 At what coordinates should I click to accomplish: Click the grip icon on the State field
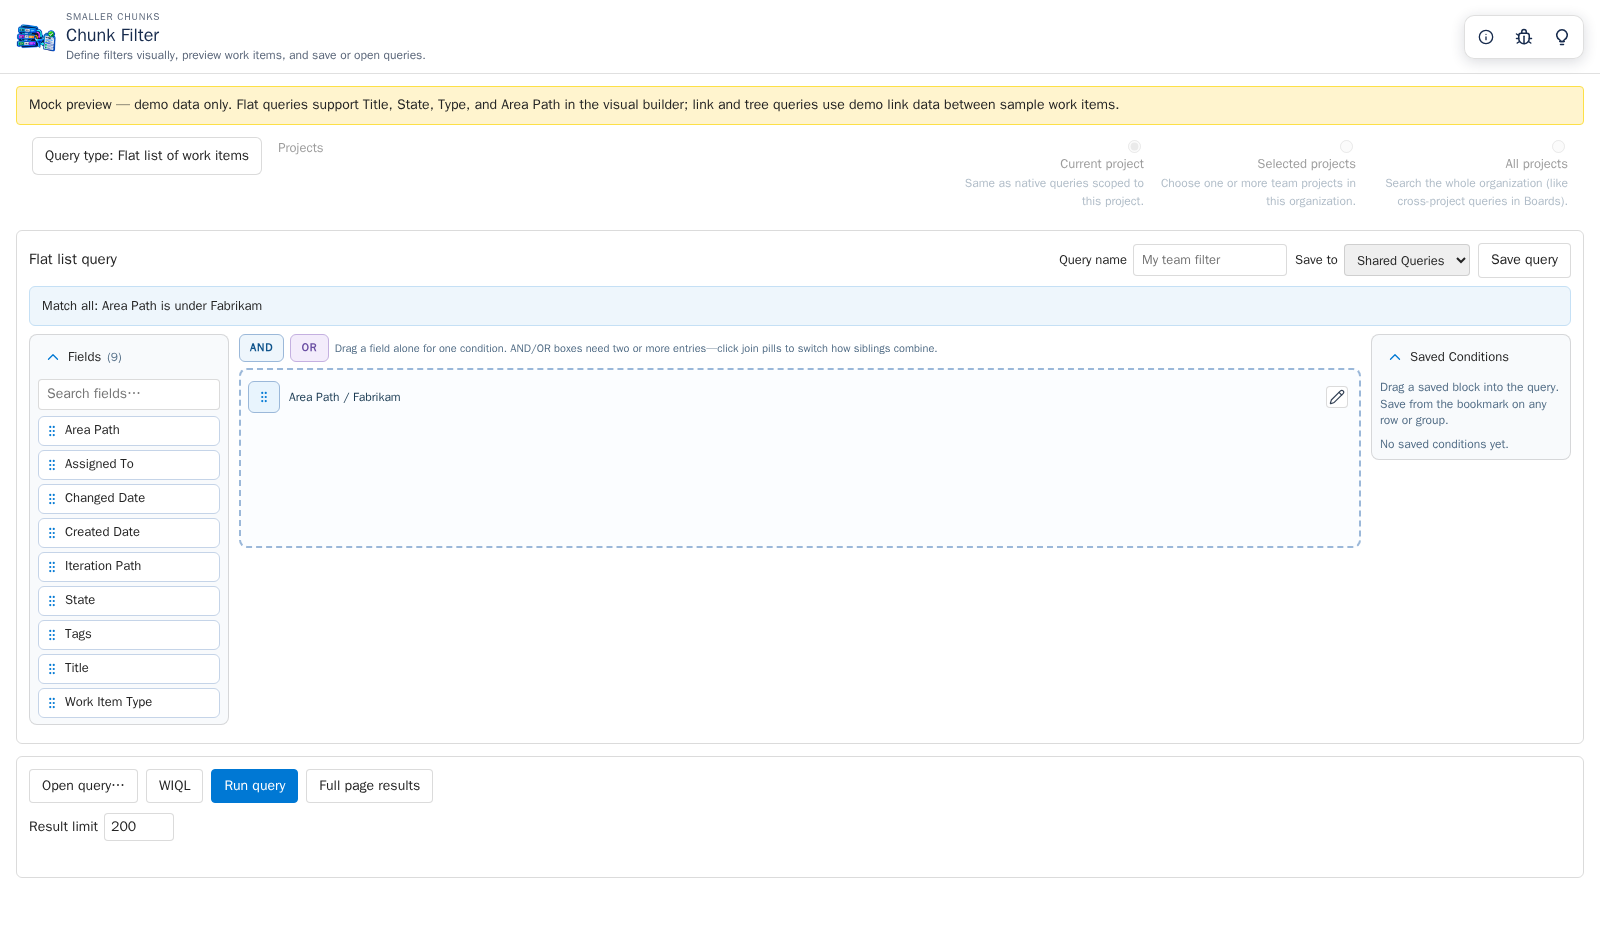(x=52, y=601)
